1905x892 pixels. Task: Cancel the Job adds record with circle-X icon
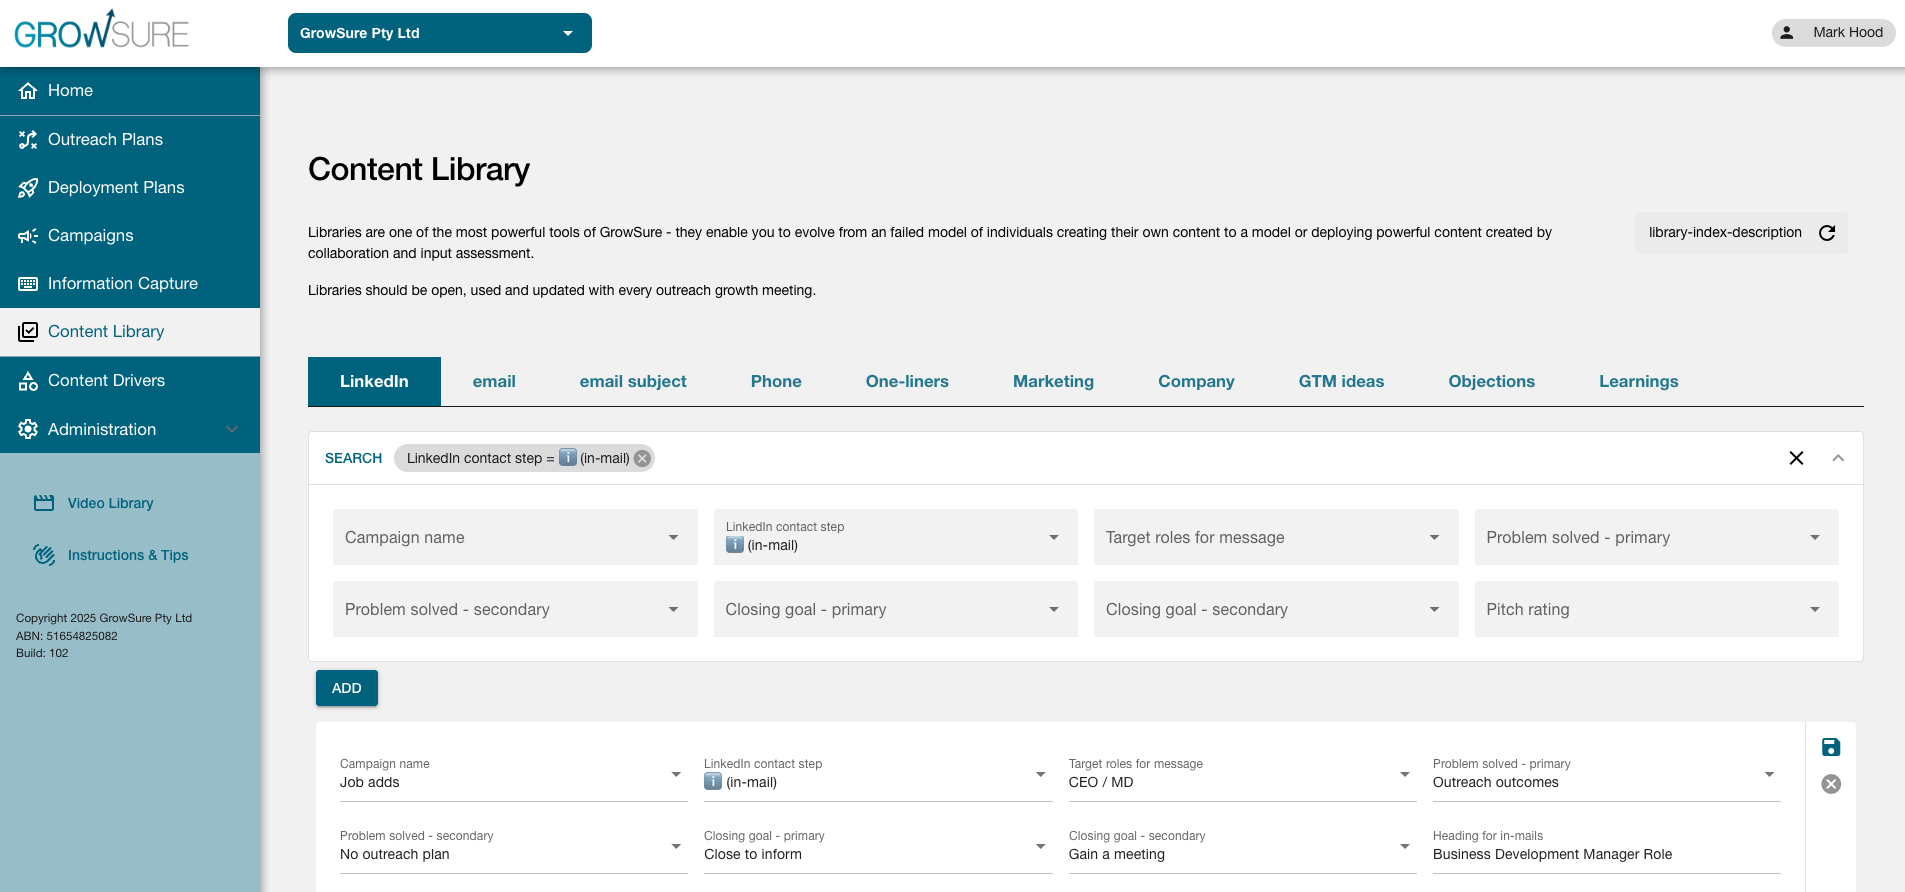click(x=1831, y=784)
